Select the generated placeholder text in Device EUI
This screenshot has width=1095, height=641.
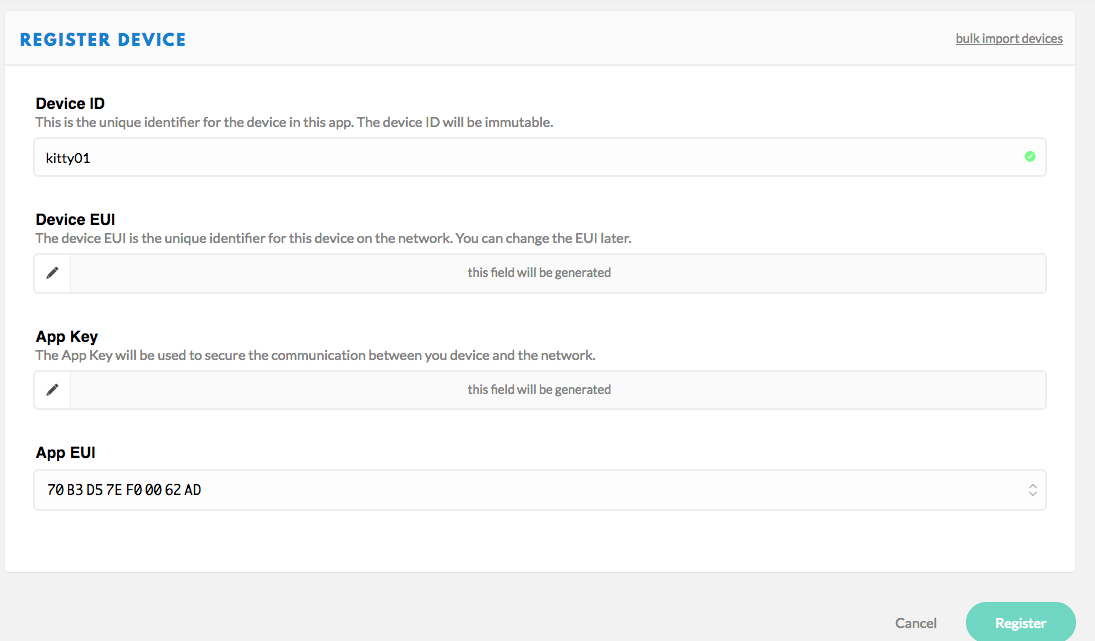539,272
